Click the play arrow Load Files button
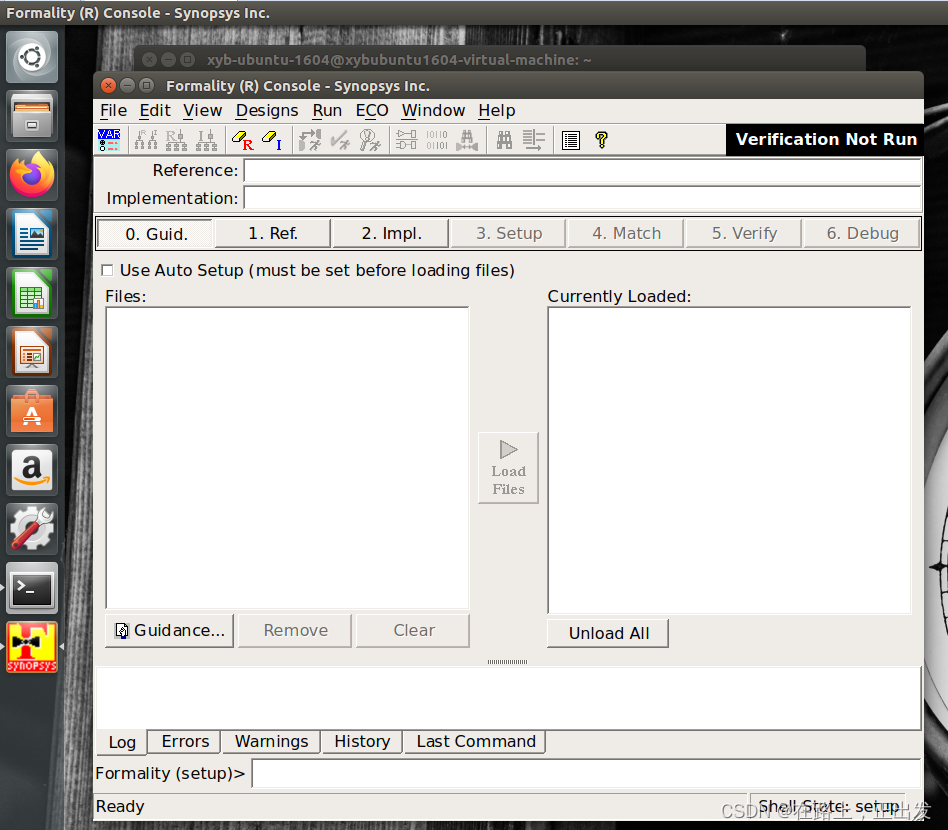This screenshot has width=948, height=830. tap(508, 468)
